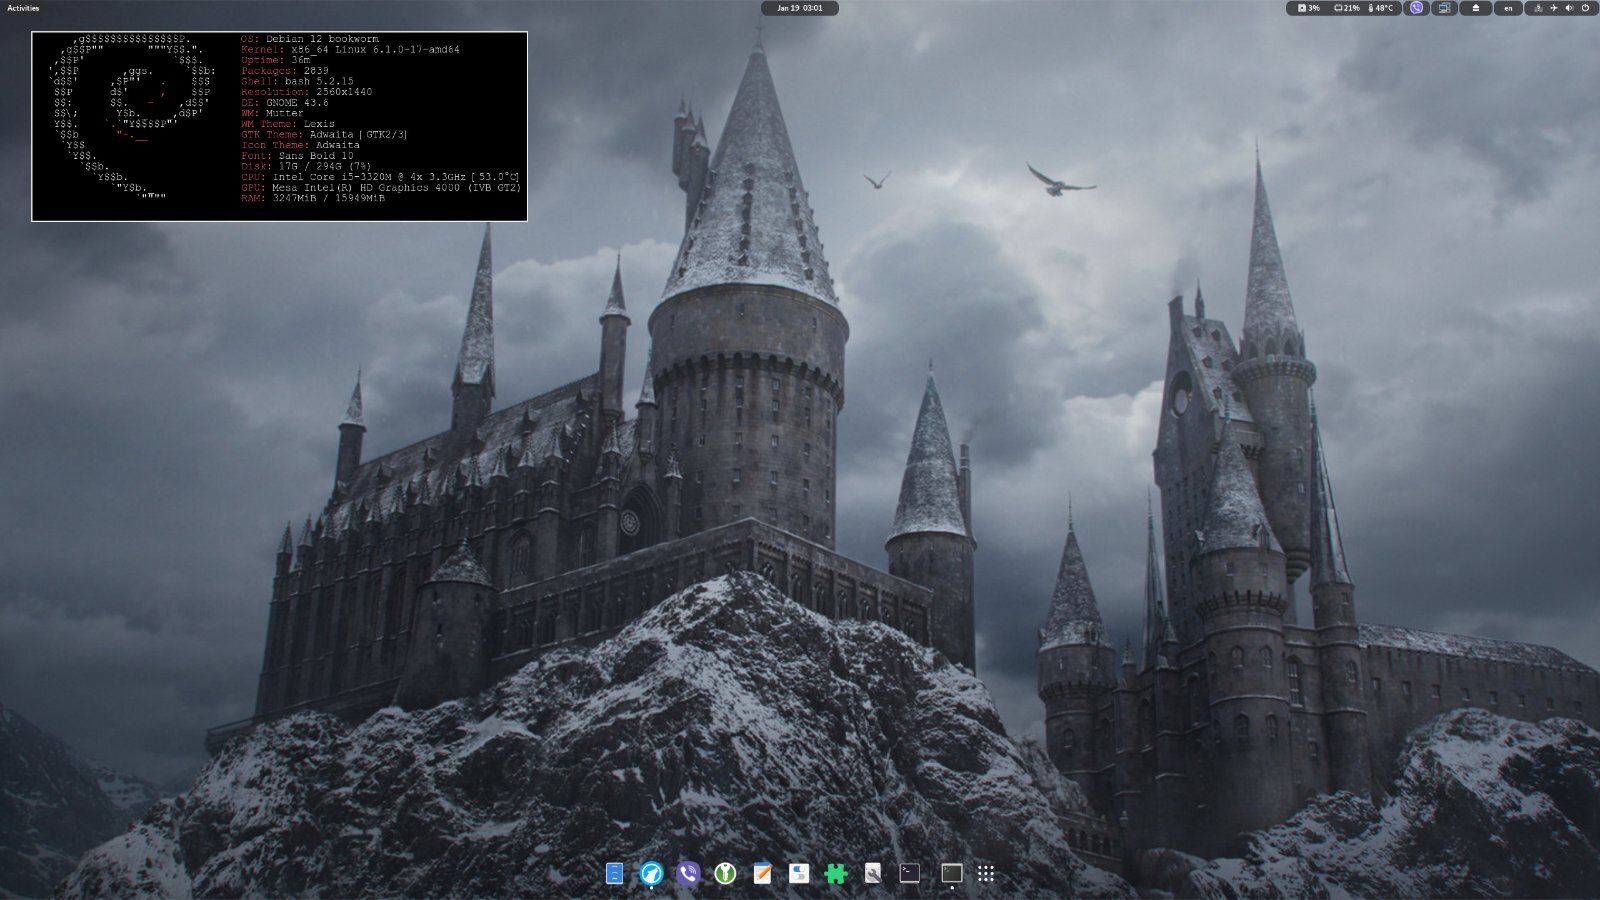Click the '17G / 294G (7%)' disk line
The image size is (1600, 900).
point(306,166)
